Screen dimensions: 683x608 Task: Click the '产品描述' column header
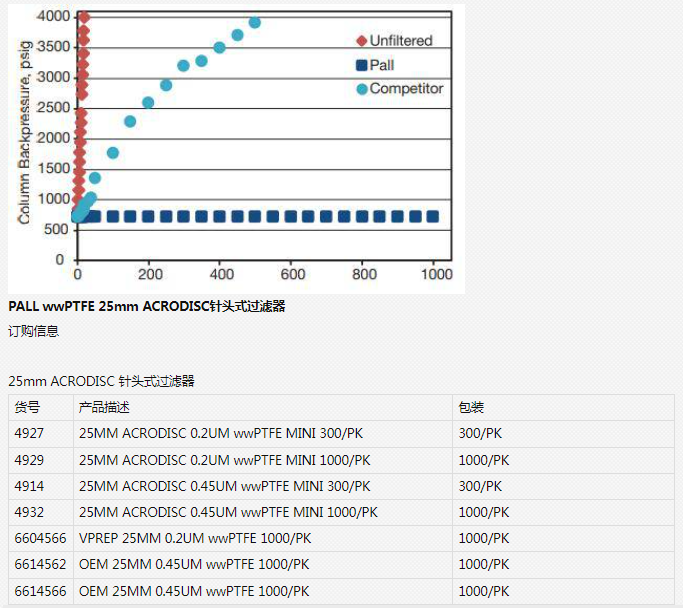104,407
